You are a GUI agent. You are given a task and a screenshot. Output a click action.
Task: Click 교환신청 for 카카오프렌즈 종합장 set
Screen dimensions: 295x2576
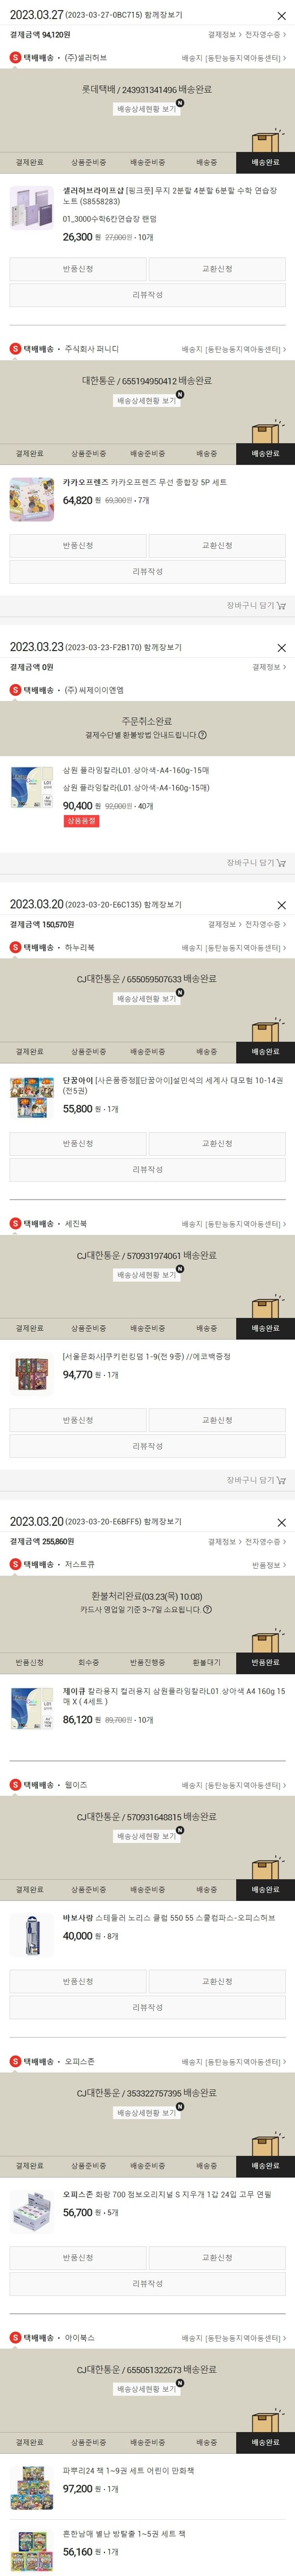point(217,546)
